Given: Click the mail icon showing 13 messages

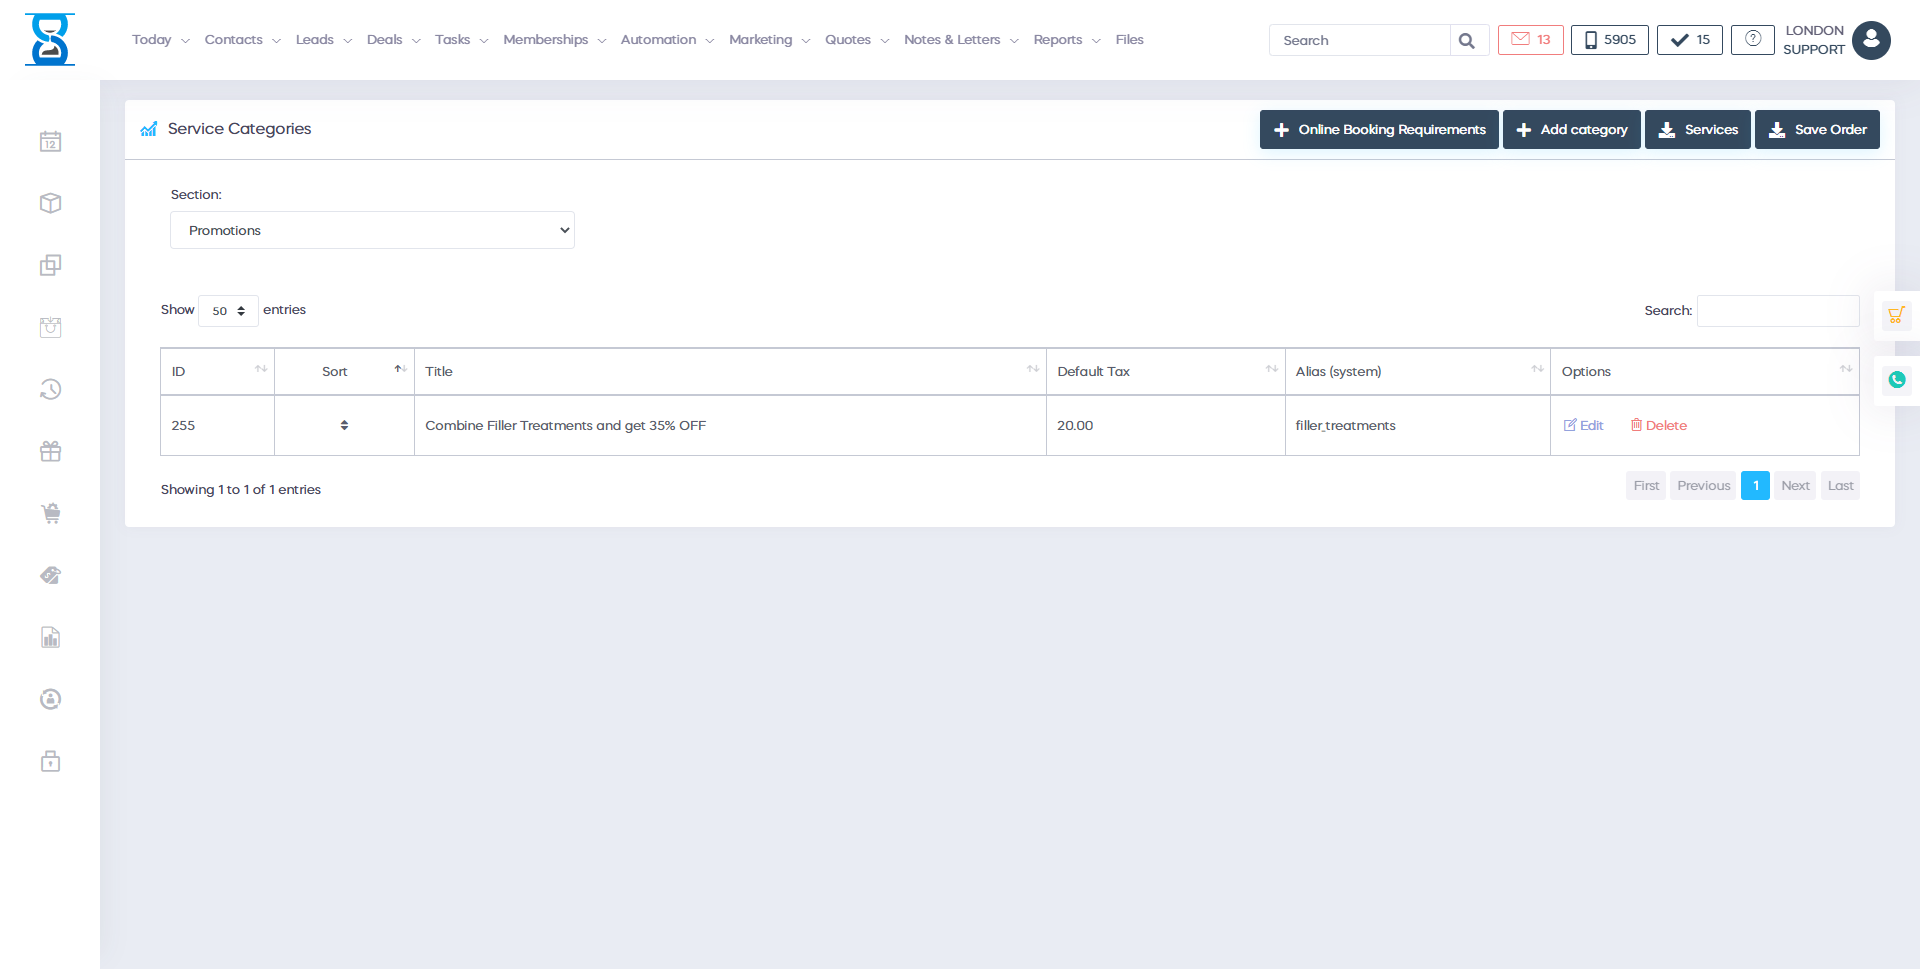Looking at the screenshot, I should coord(1530,39).
